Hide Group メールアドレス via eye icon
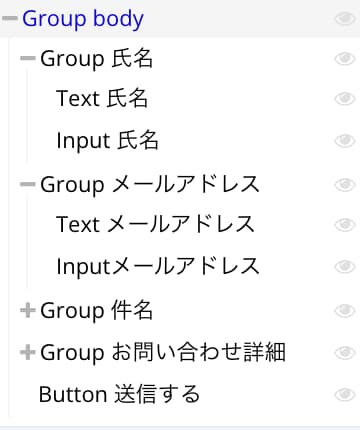360x430 pixels. (x=345, y=184)
